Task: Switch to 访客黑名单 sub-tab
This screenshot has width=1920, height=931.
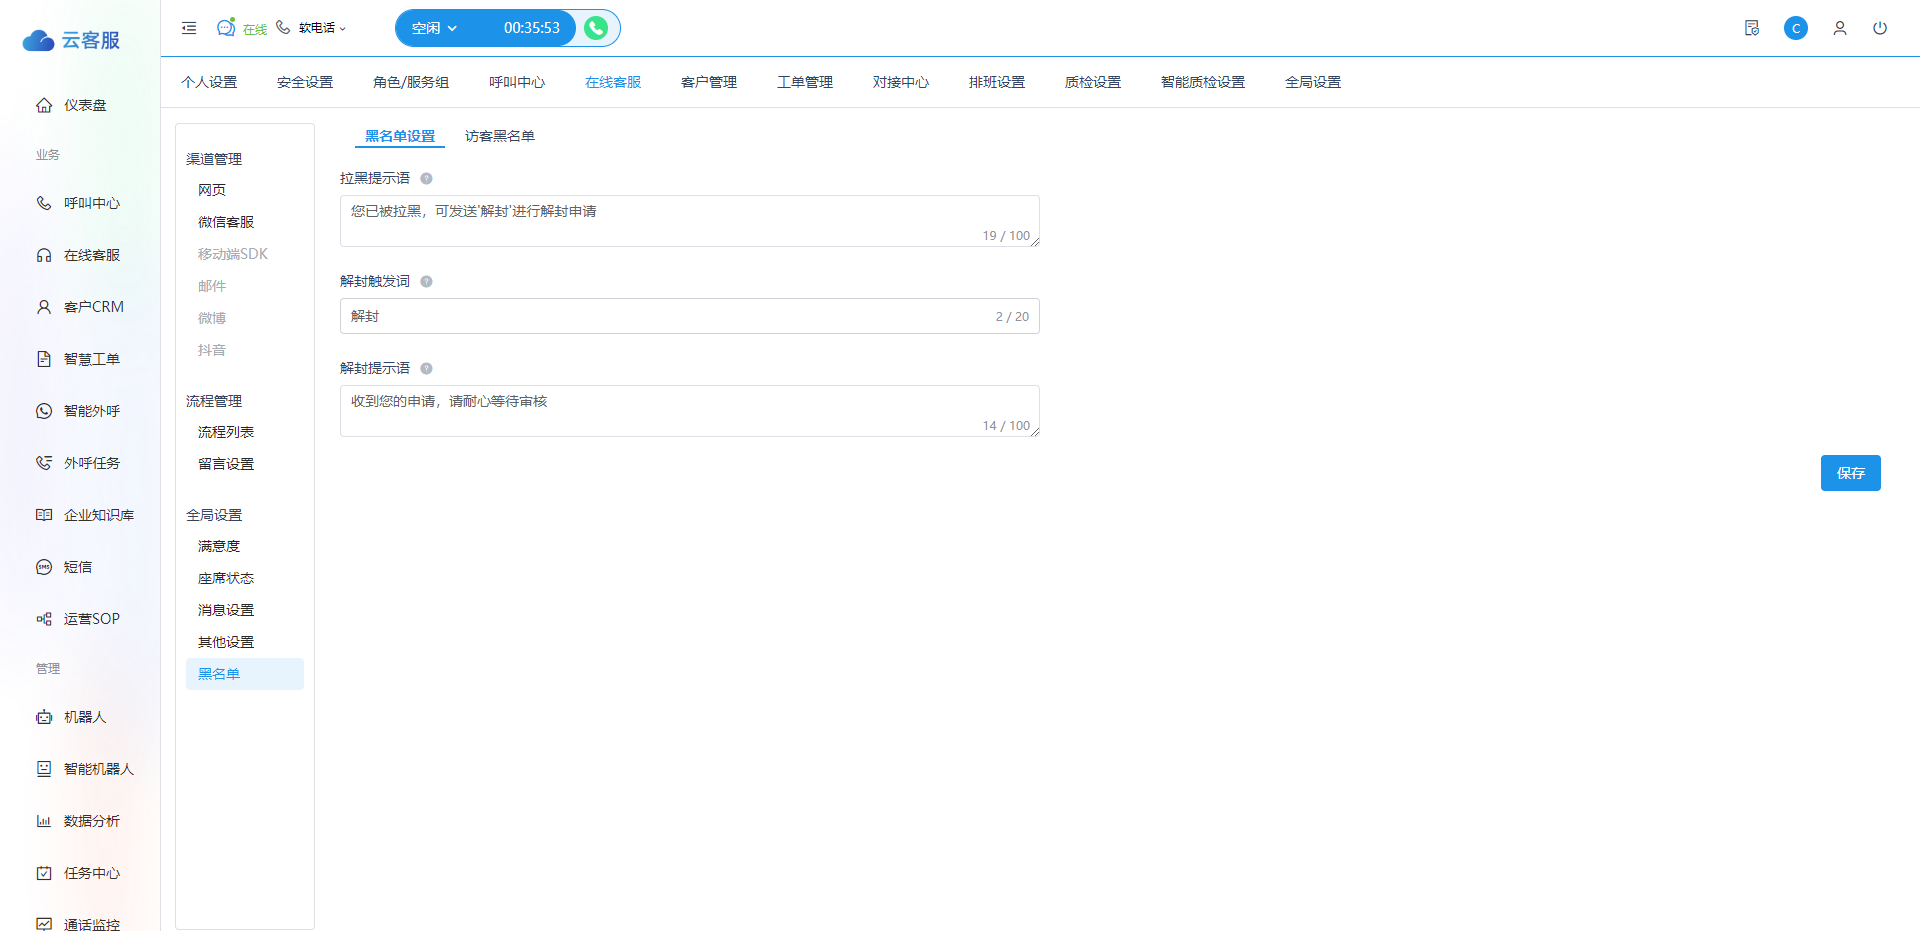Action: (500, 136)
